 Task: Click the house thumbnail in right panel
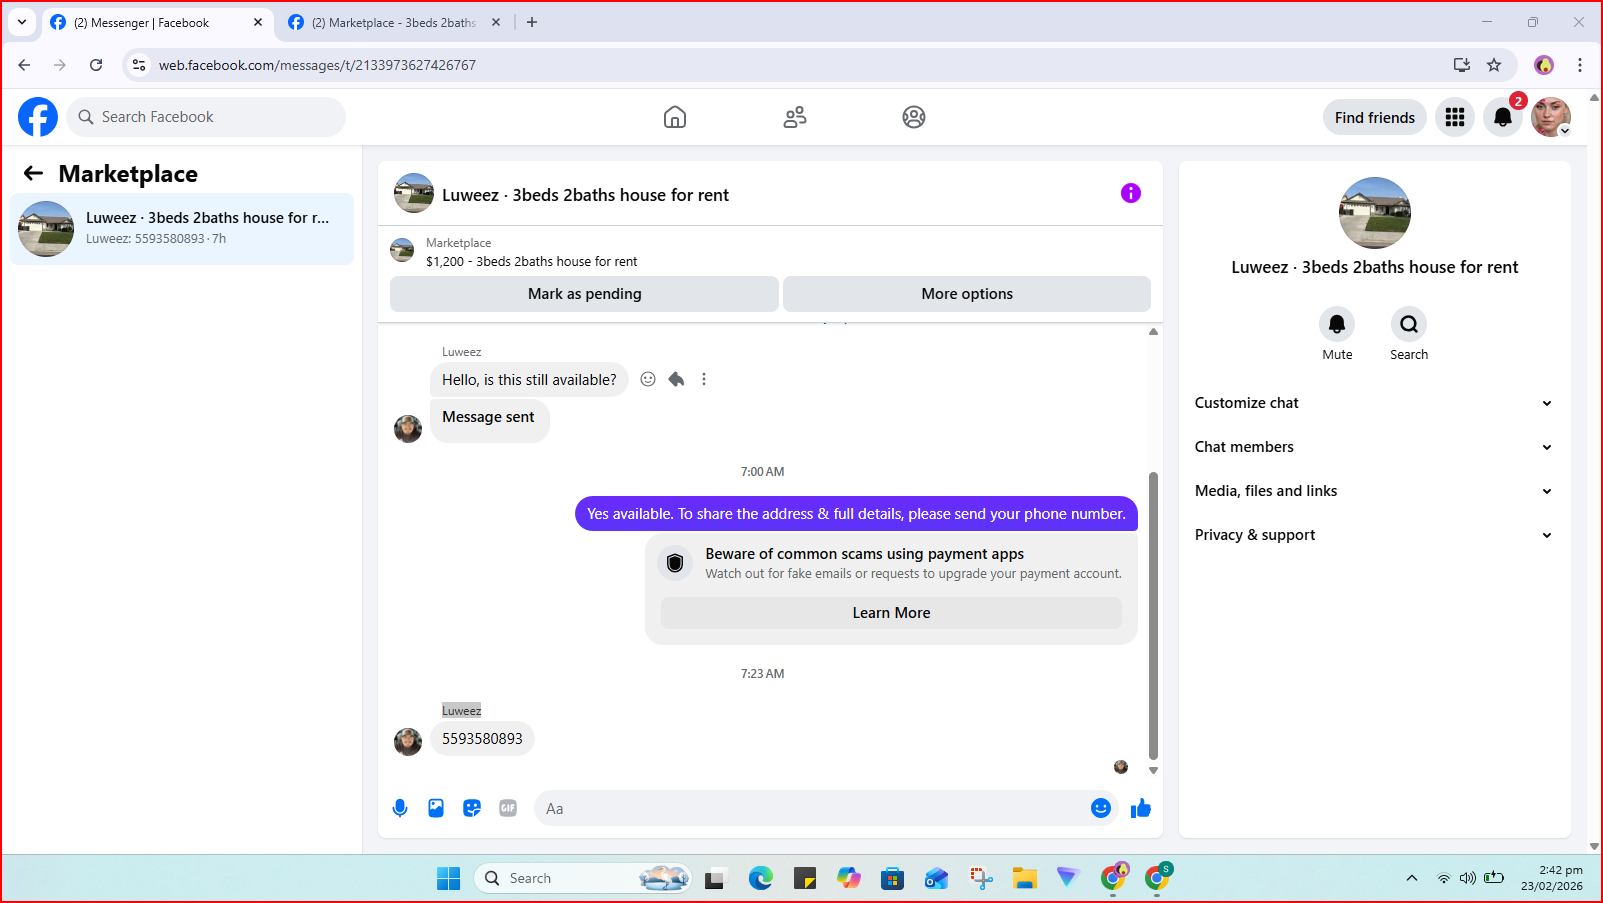coord(1375,213)
